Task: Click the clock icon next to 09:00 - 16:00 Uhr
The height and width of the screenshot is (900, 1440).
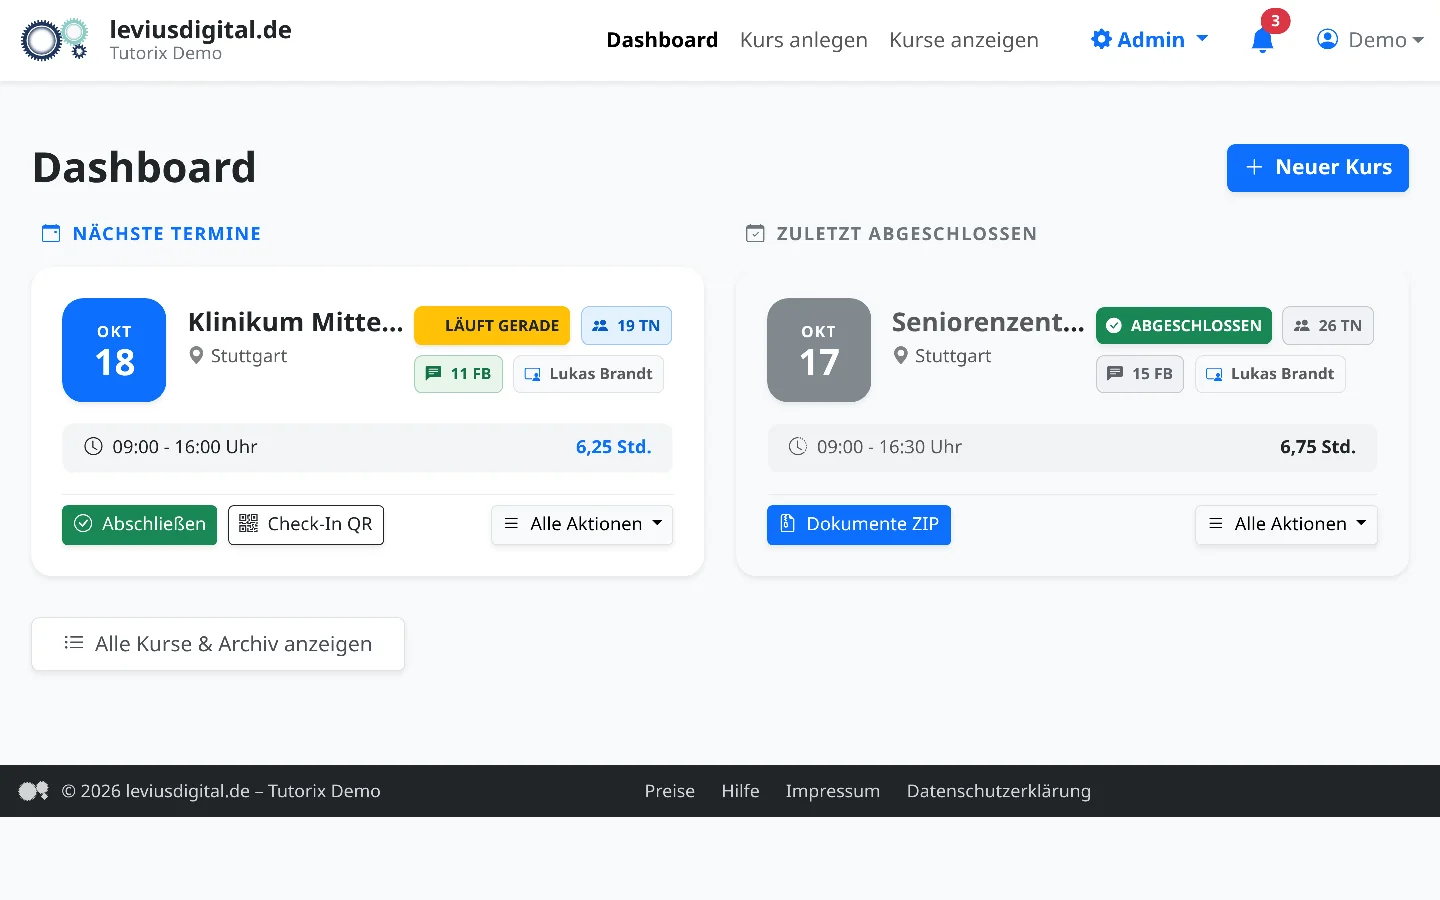Action: [93, 447]
